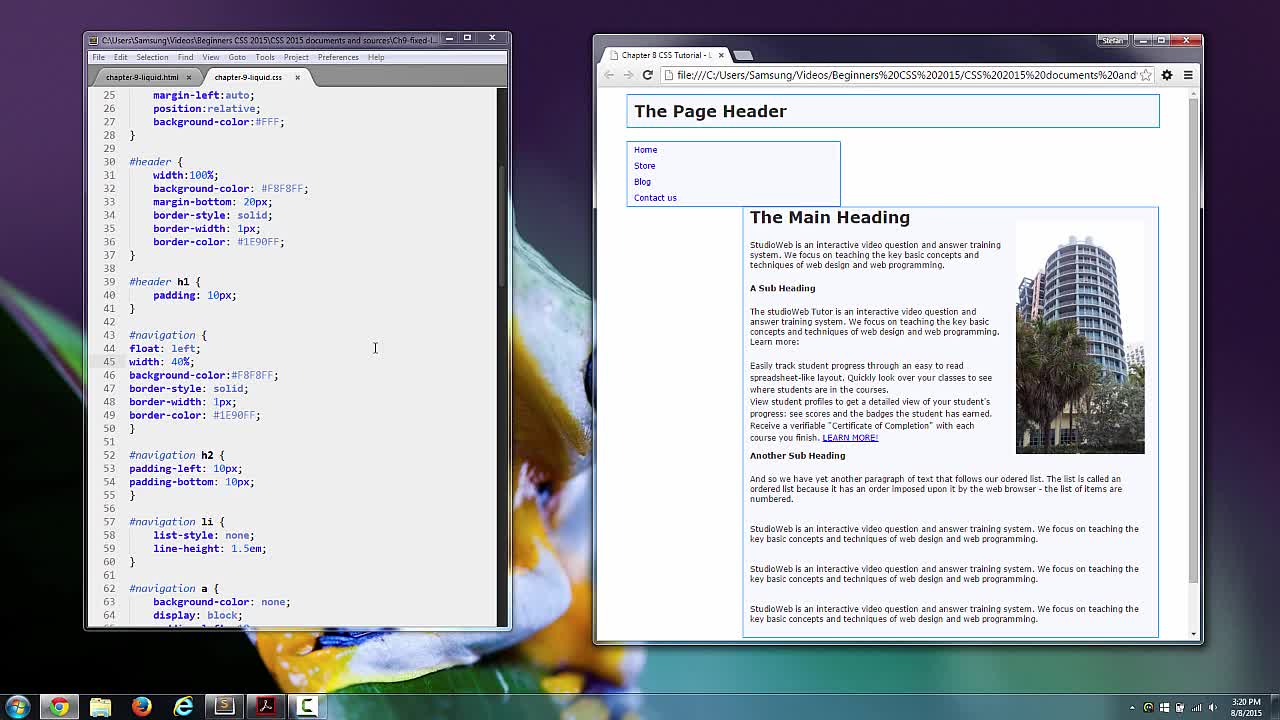
Task: Click the 'float: left;' declaration
Action: pos(164,349)
